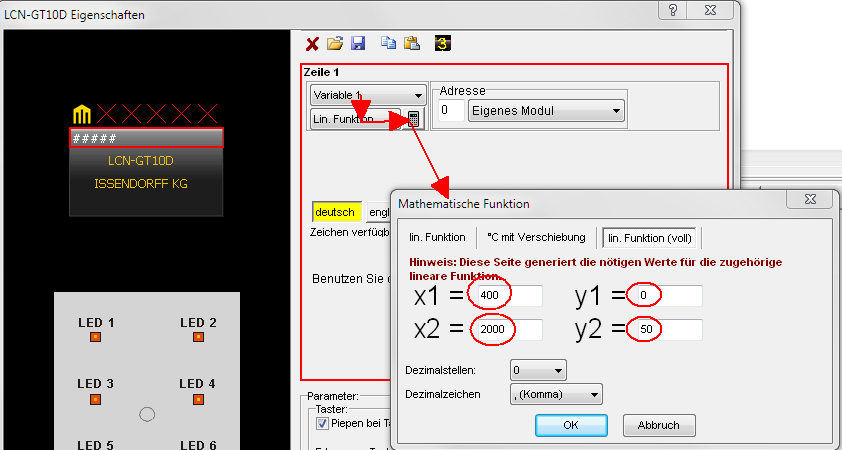The height and width of the screenshot is (450, 842).
Task: Click the yellow number 3 display icon
Action: click(x=442, y=44)
